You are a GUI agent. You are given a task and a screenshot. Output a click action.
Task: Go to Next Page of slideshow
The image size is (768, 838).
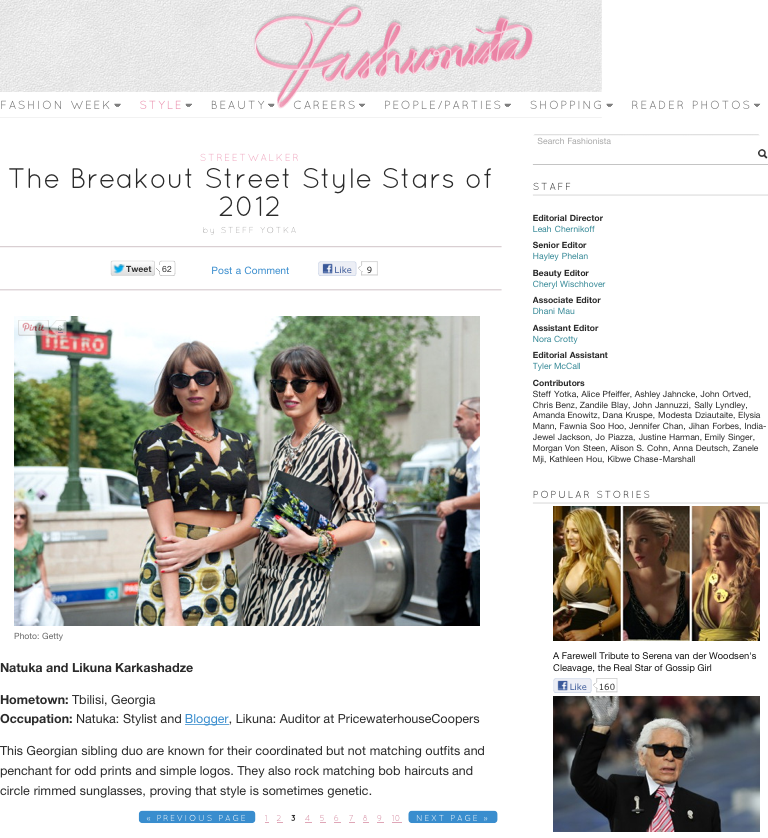tap(453, 818)
